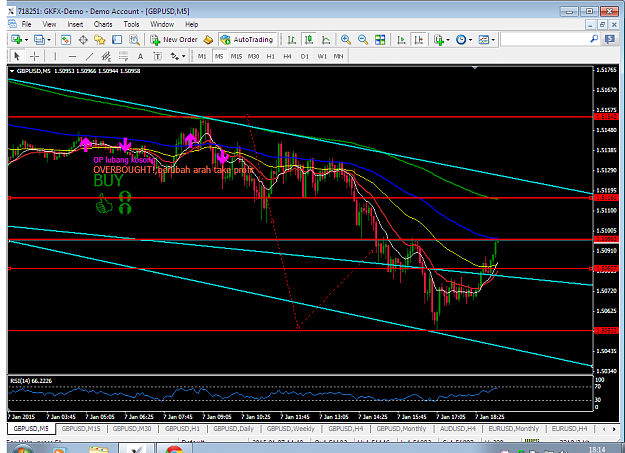Open Chrome from the taskbar
This screenshot has width=625, height=453.
click(x=174, y=449)
